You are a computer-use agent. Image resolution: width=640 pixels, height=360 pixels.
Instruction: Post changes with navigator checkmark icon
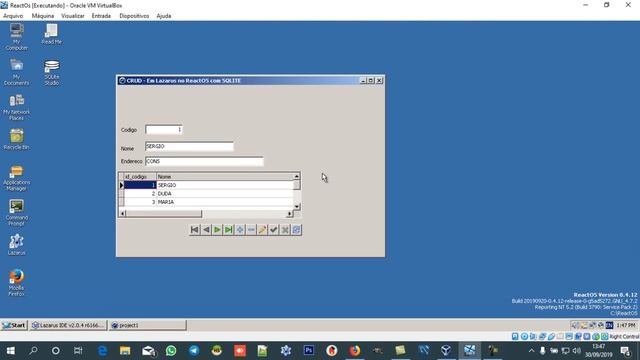pyautogui.click(x=273, y=230)
